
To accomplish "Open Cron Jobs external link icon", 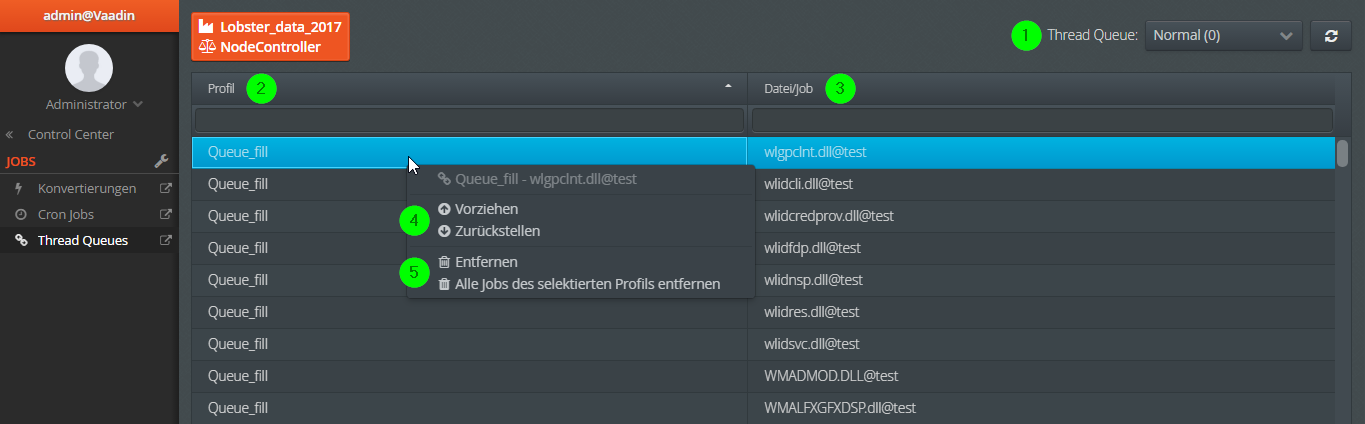I will click(166, 214).
